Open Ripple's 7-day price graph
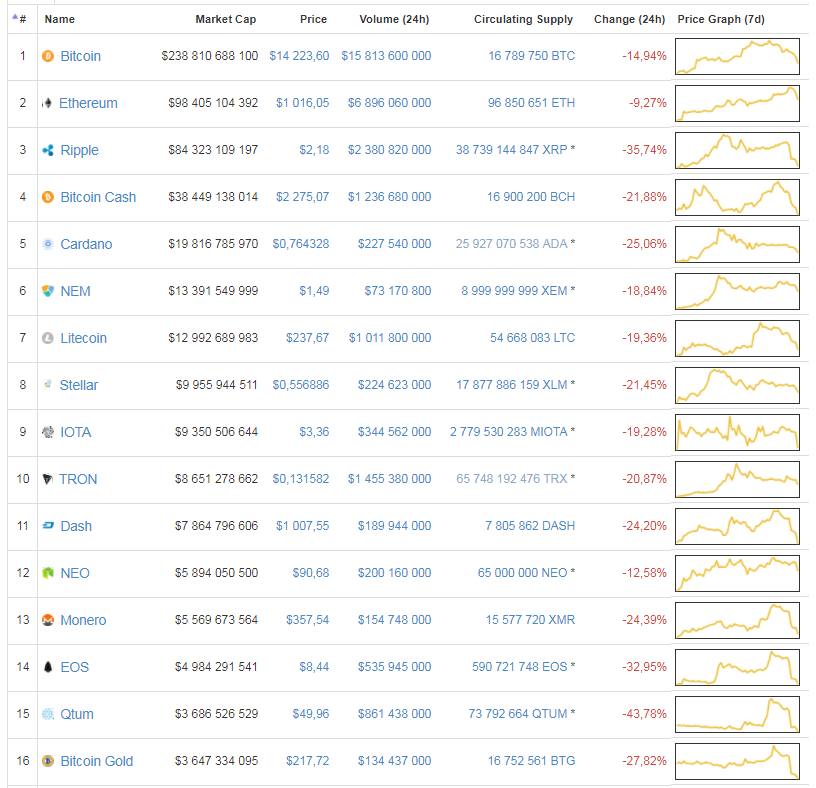816x788 pixels. [x=737, y=150]
